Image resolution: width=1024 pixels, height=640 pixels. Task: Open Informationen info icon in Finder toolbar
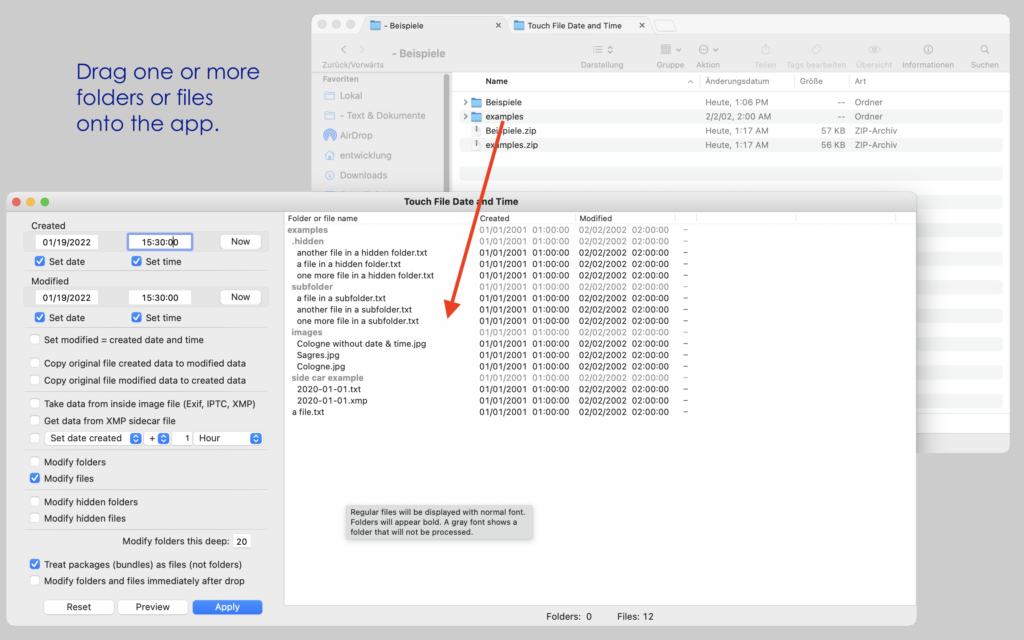[927, 50]
